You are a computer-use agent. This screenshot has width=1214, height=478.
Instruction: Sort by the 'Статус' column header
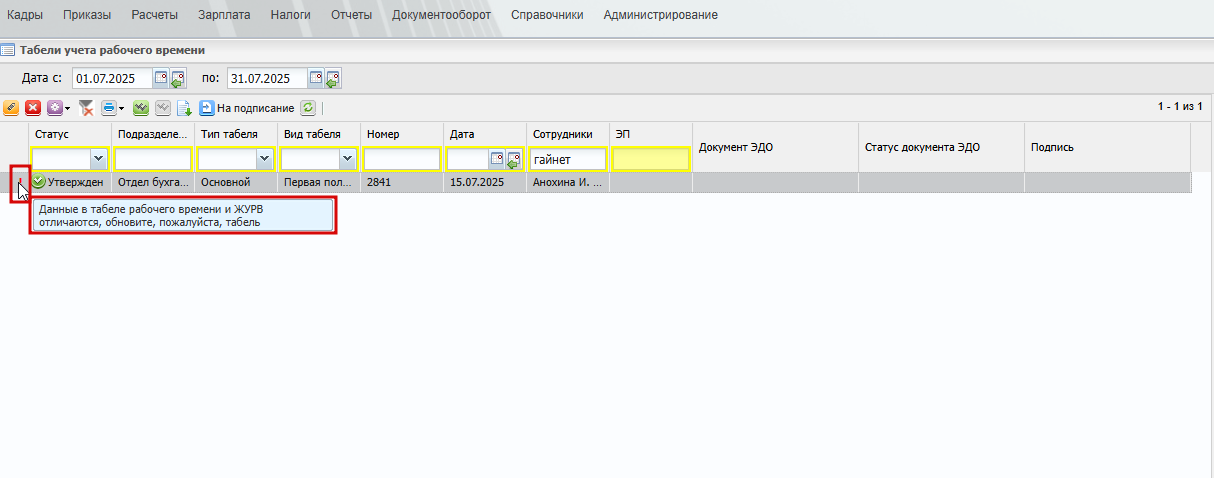(69, 134)
